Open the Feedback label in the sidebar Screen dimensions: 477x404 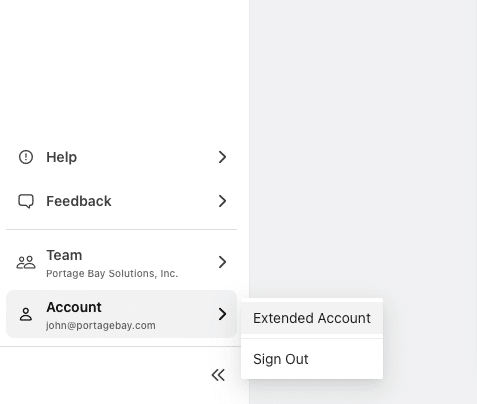pyautogui.click(x=79, y=201)
